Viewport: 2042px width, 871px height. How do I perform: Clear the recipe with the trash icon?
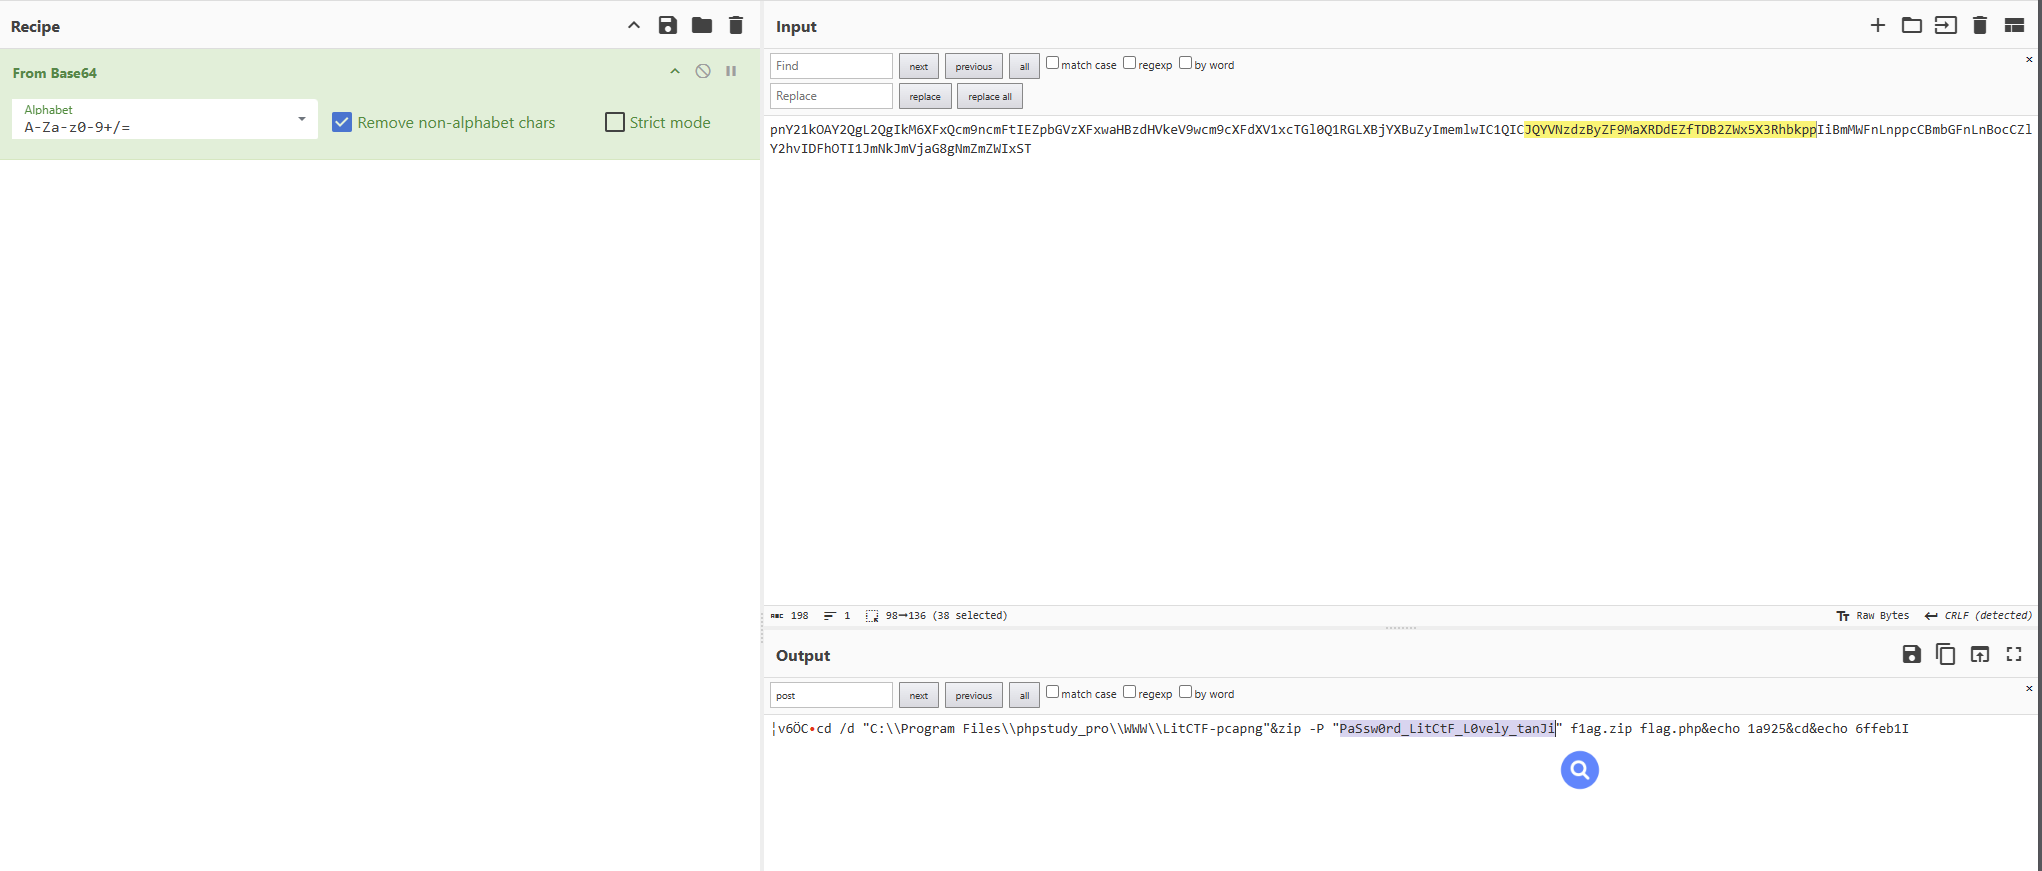(736, 26)
